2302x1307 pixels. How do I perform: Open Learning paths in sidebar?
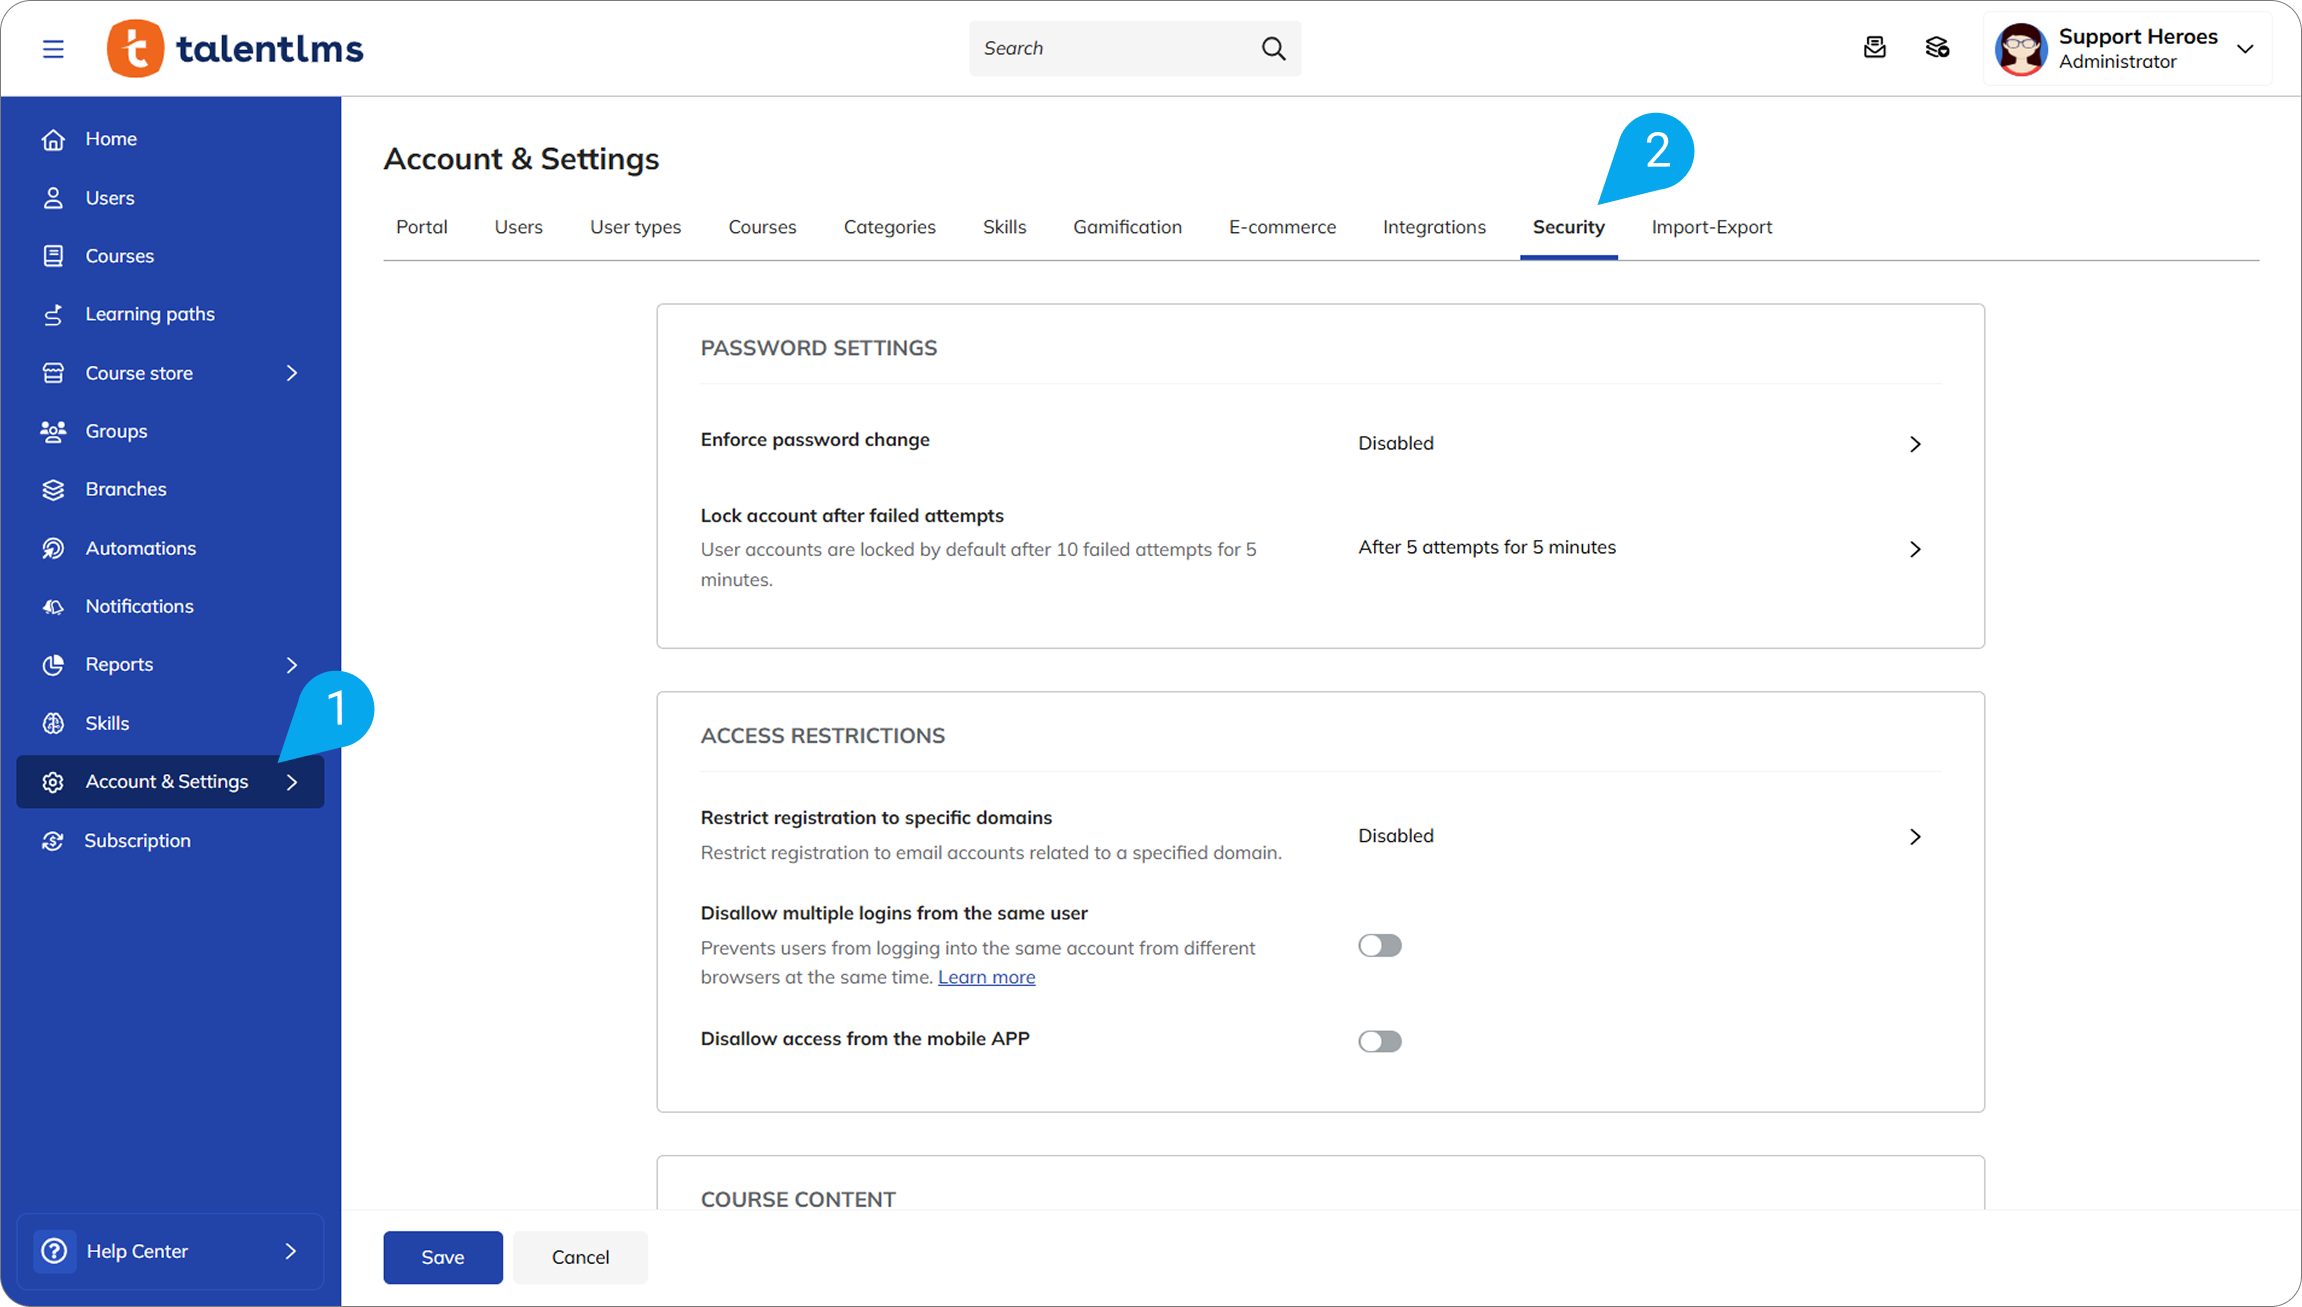pos(150,314)
